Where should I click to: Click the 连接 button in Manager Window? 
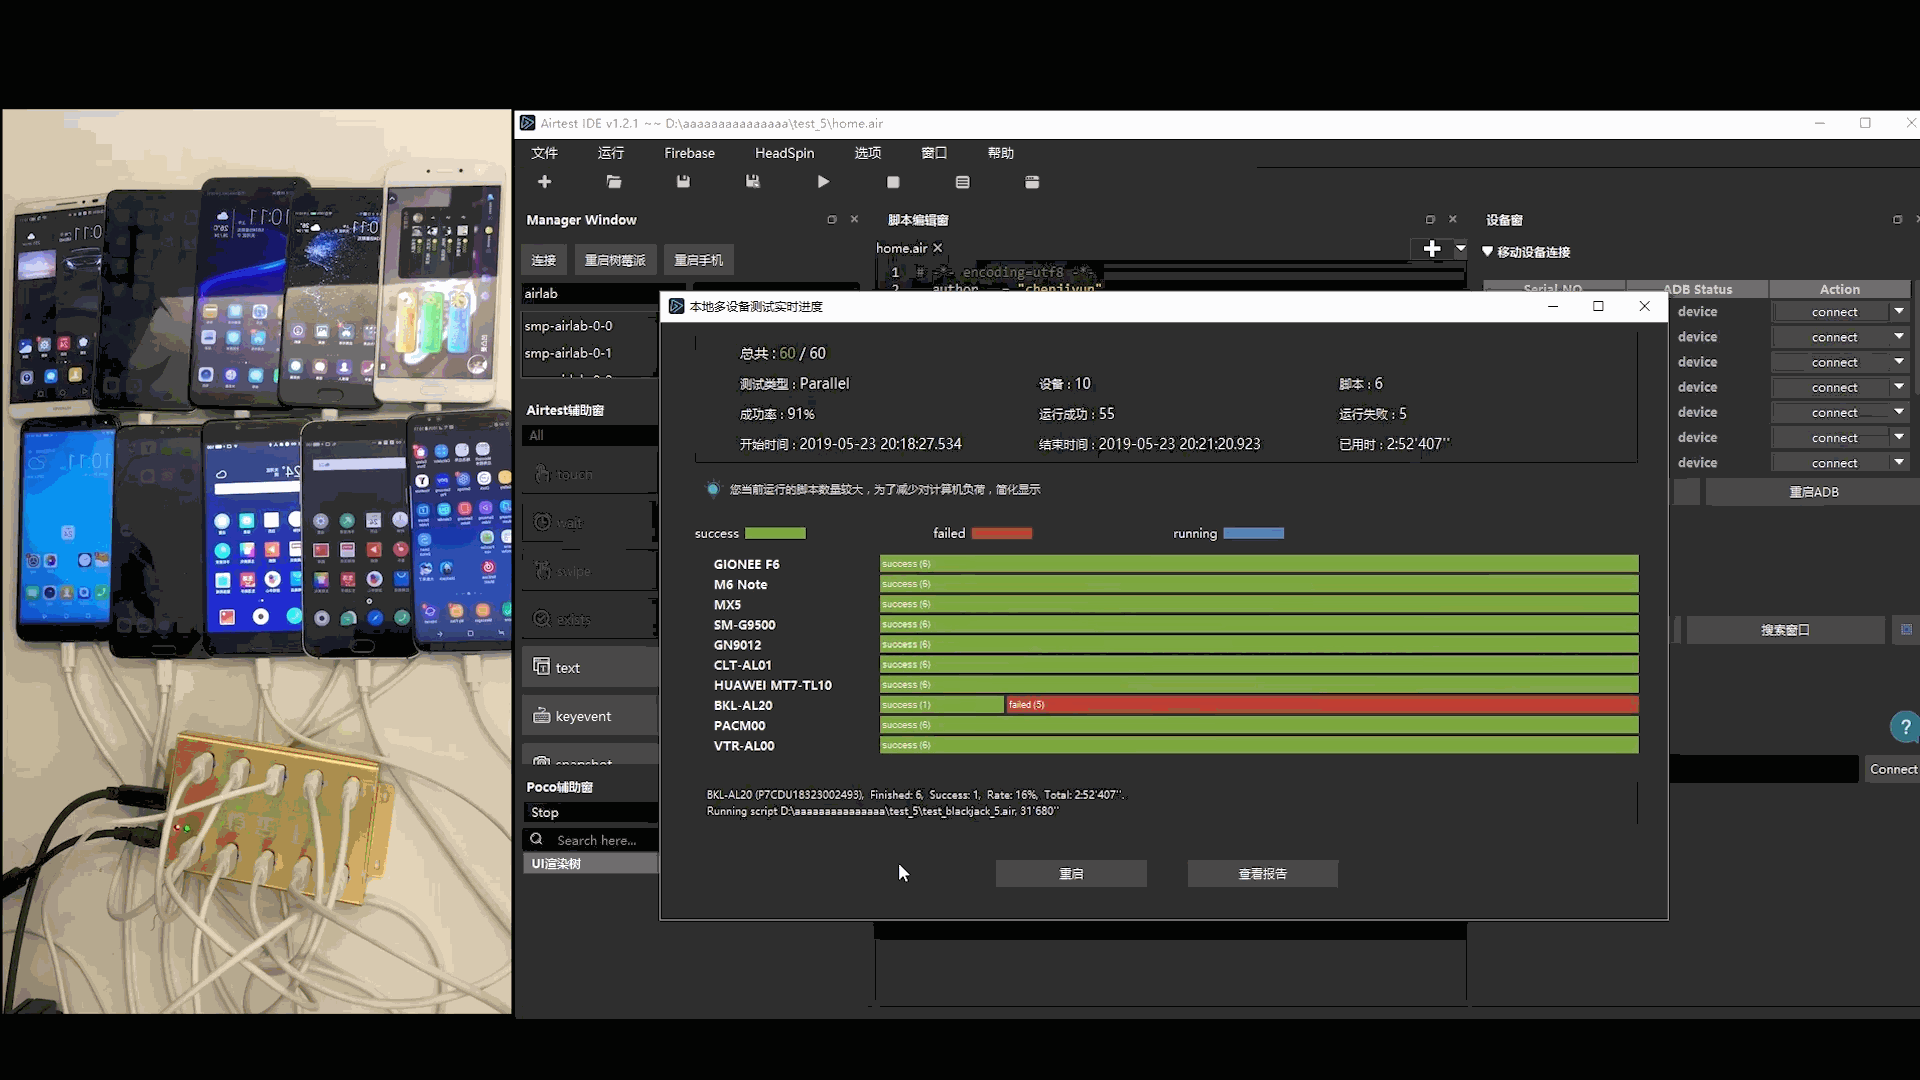pos(544,260)
